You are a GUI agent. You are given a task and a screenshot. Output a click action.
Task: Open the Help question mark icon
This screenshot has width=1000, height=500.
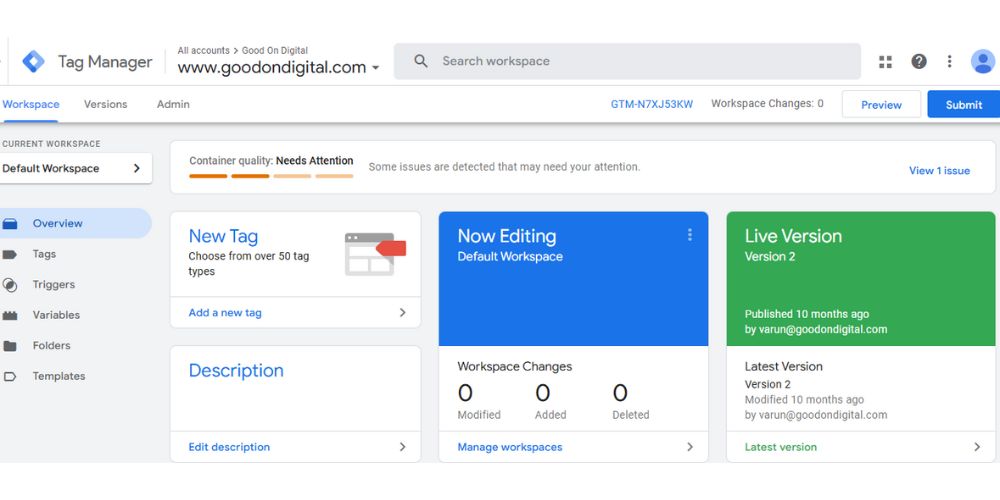(x=919, y=62)
